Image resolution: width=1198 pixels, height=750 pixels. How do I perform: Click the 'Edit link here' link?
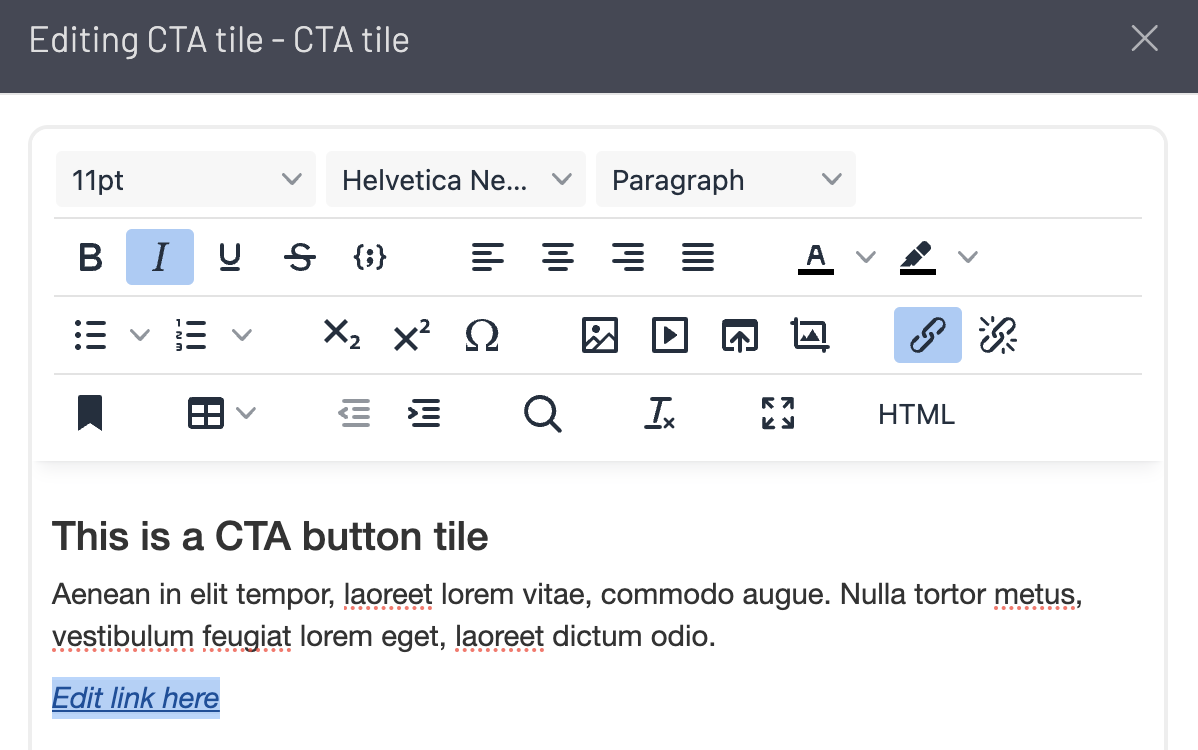[x=135, y=698]
